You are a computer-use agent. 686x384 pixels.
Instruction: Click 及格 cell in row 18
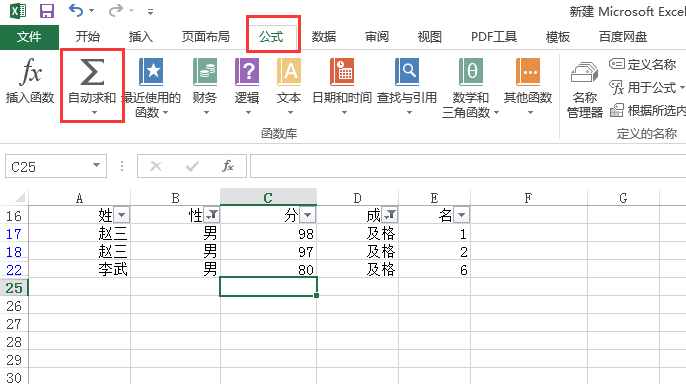(357, 251)
